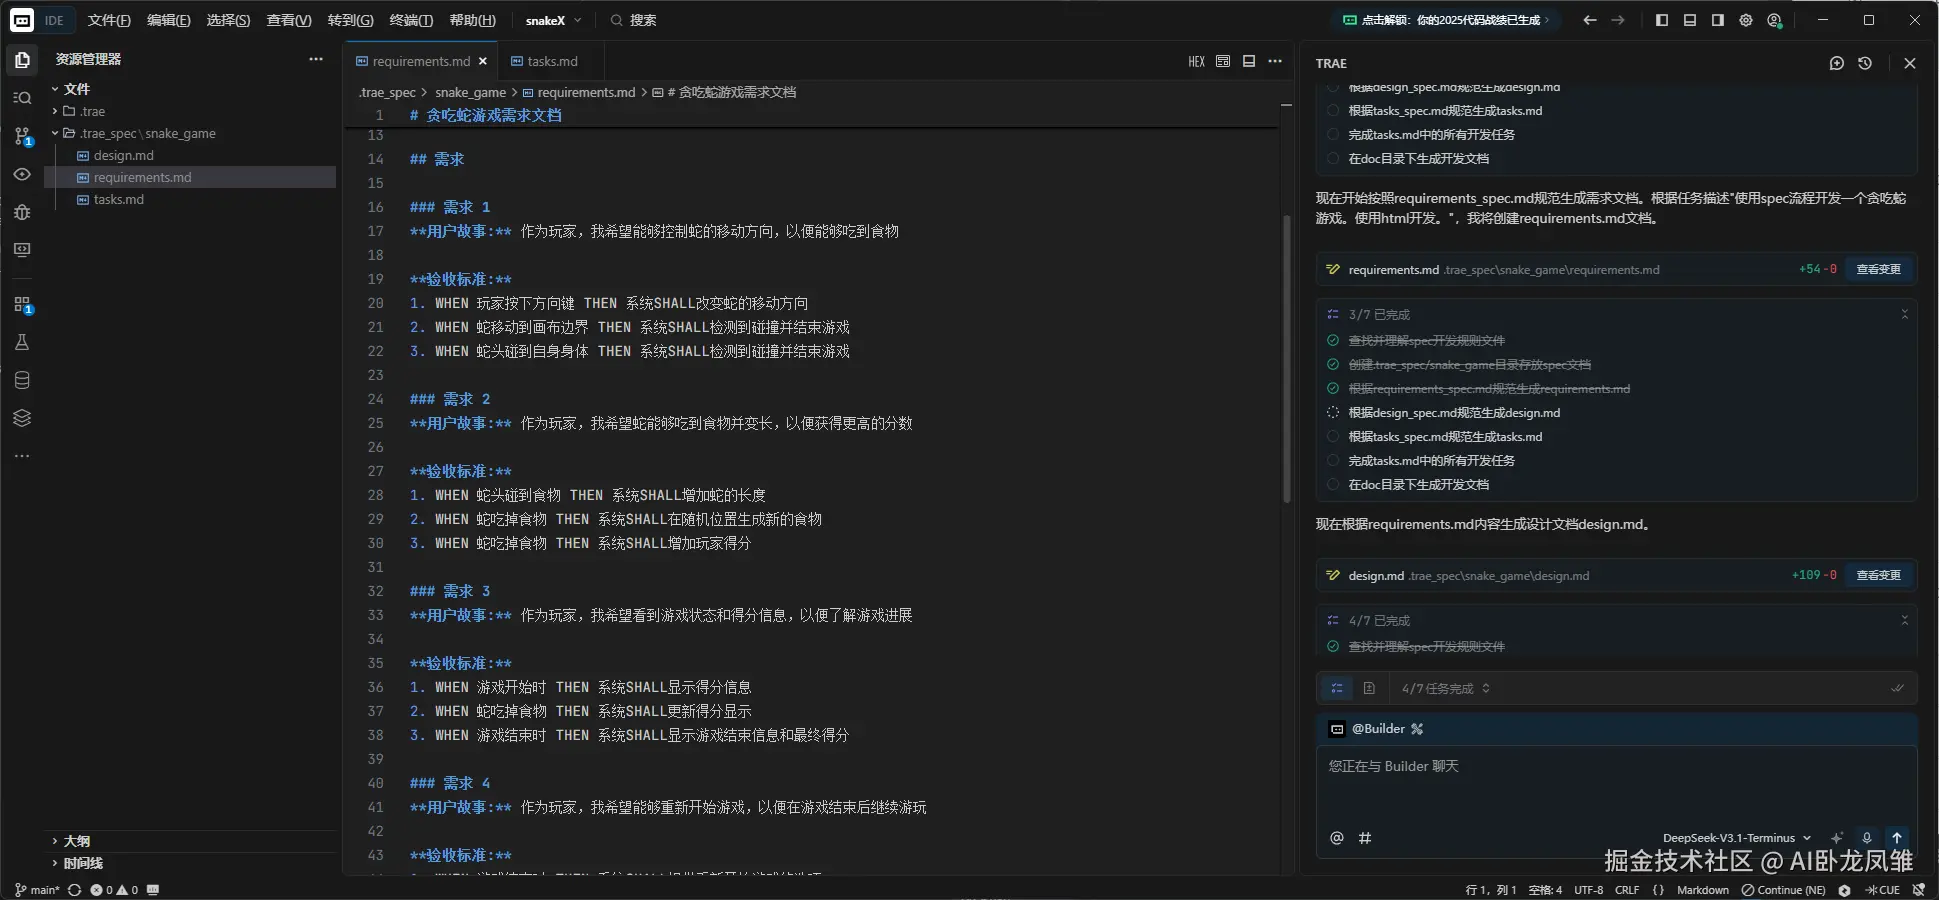Open the DeepSeek-V3.1-Terminus model dropdown
This screenshot has height=900, width=1939.
(x=1737, y=838)
